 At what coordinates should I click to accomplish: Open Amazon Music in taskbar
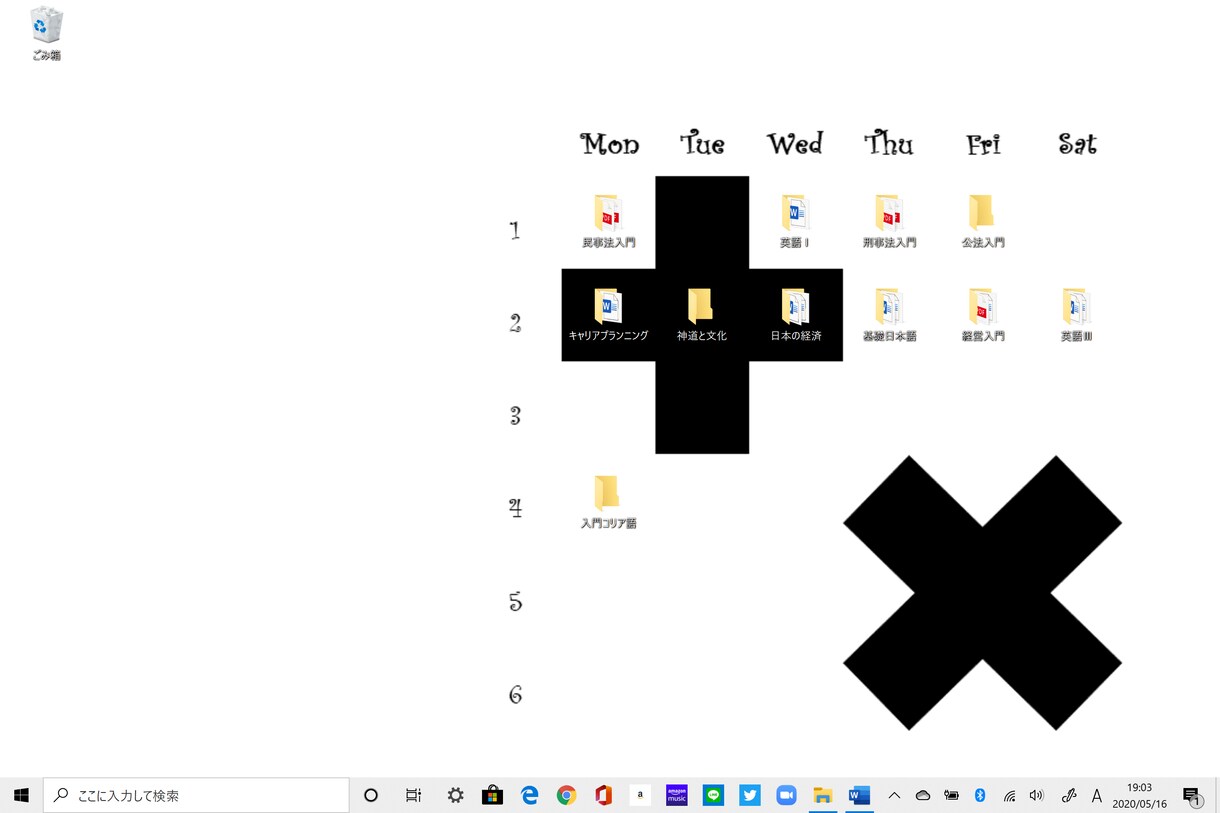point(677,795)
